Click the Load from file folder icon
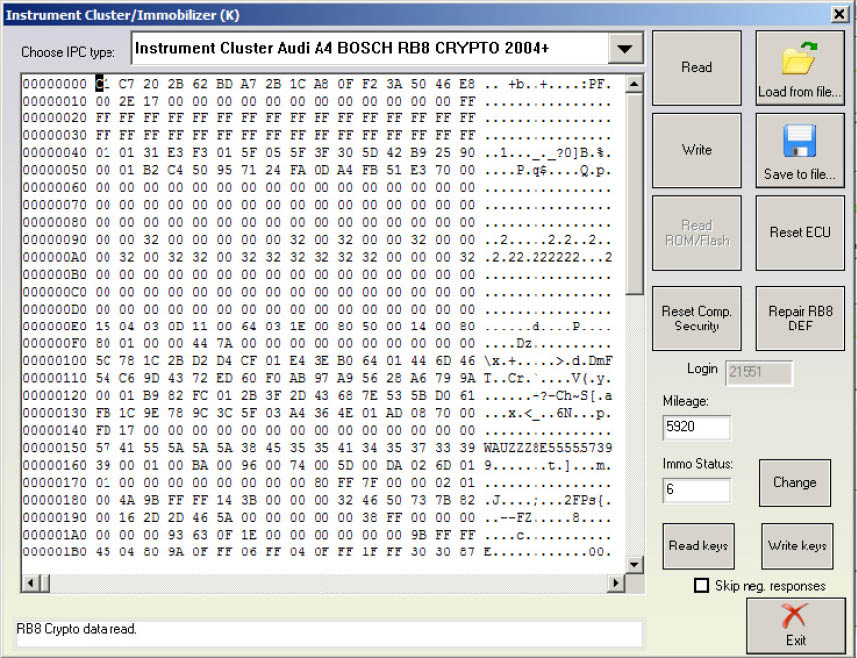The height and width of the screenshot is (658, 857). click(799, 58)
